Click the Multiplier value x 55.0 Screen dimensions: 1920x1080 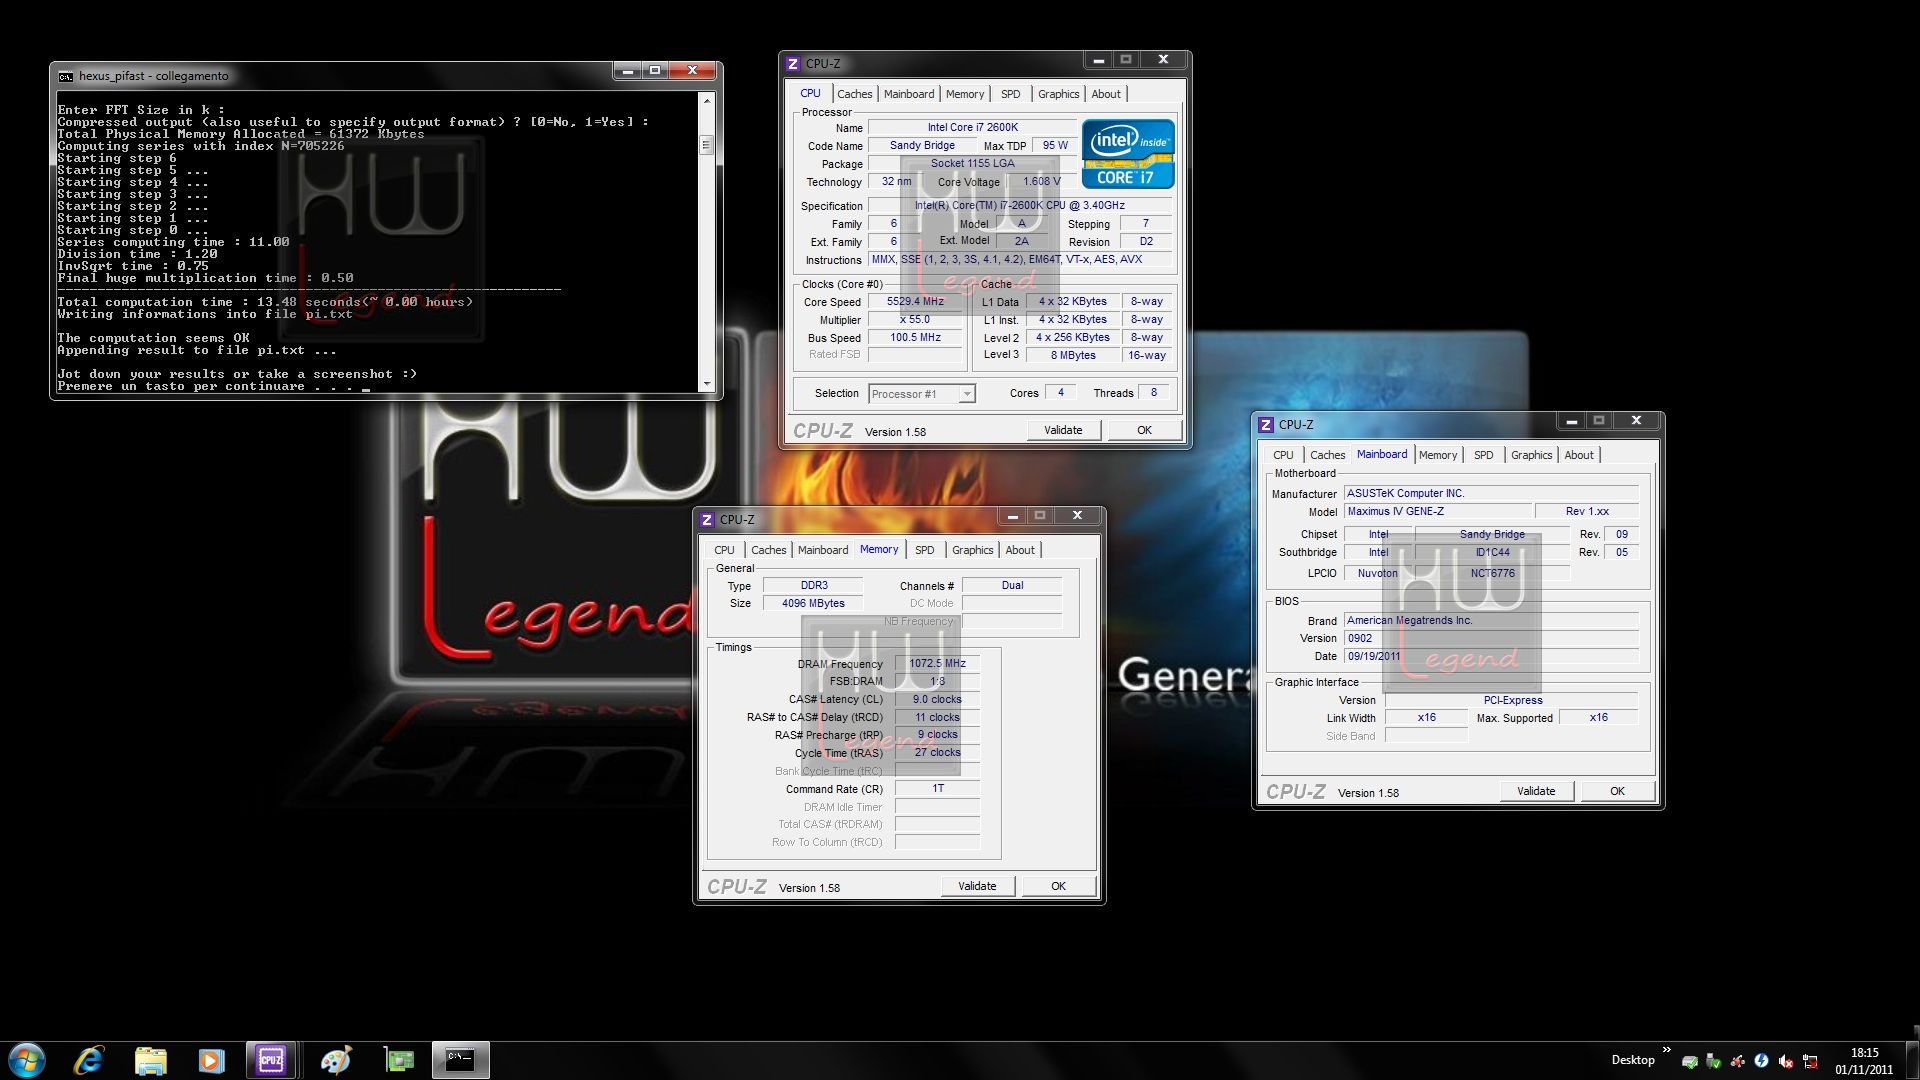[915, 320]
